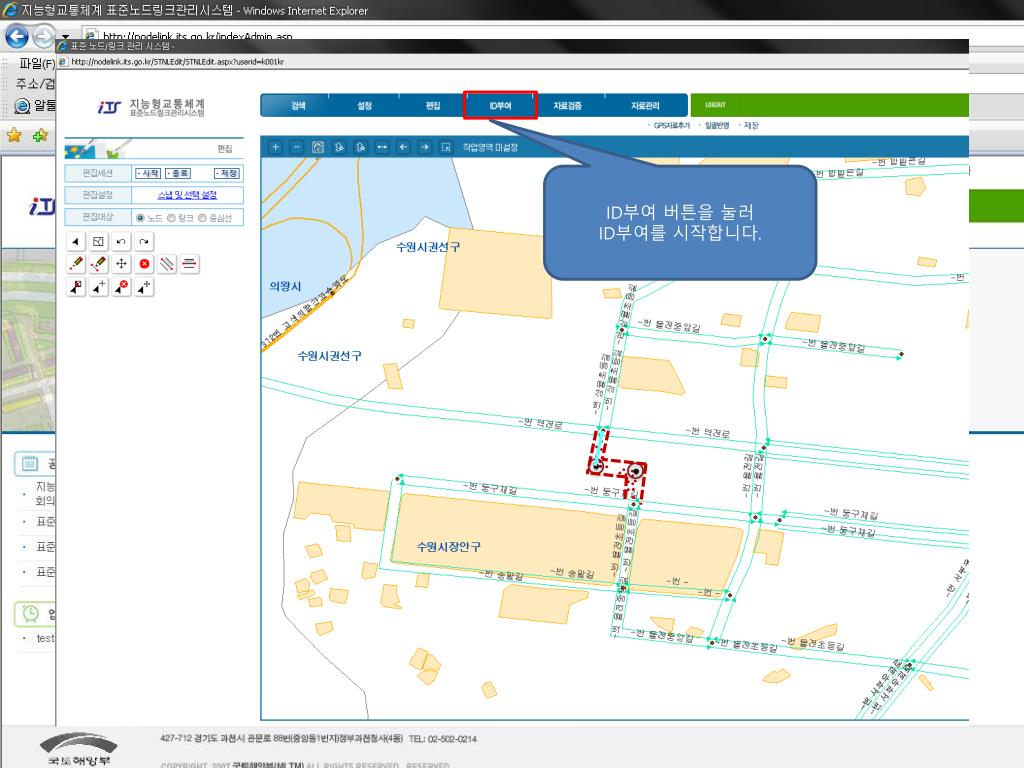
Task: Zoom out with the map minus button
Action: 296,147
